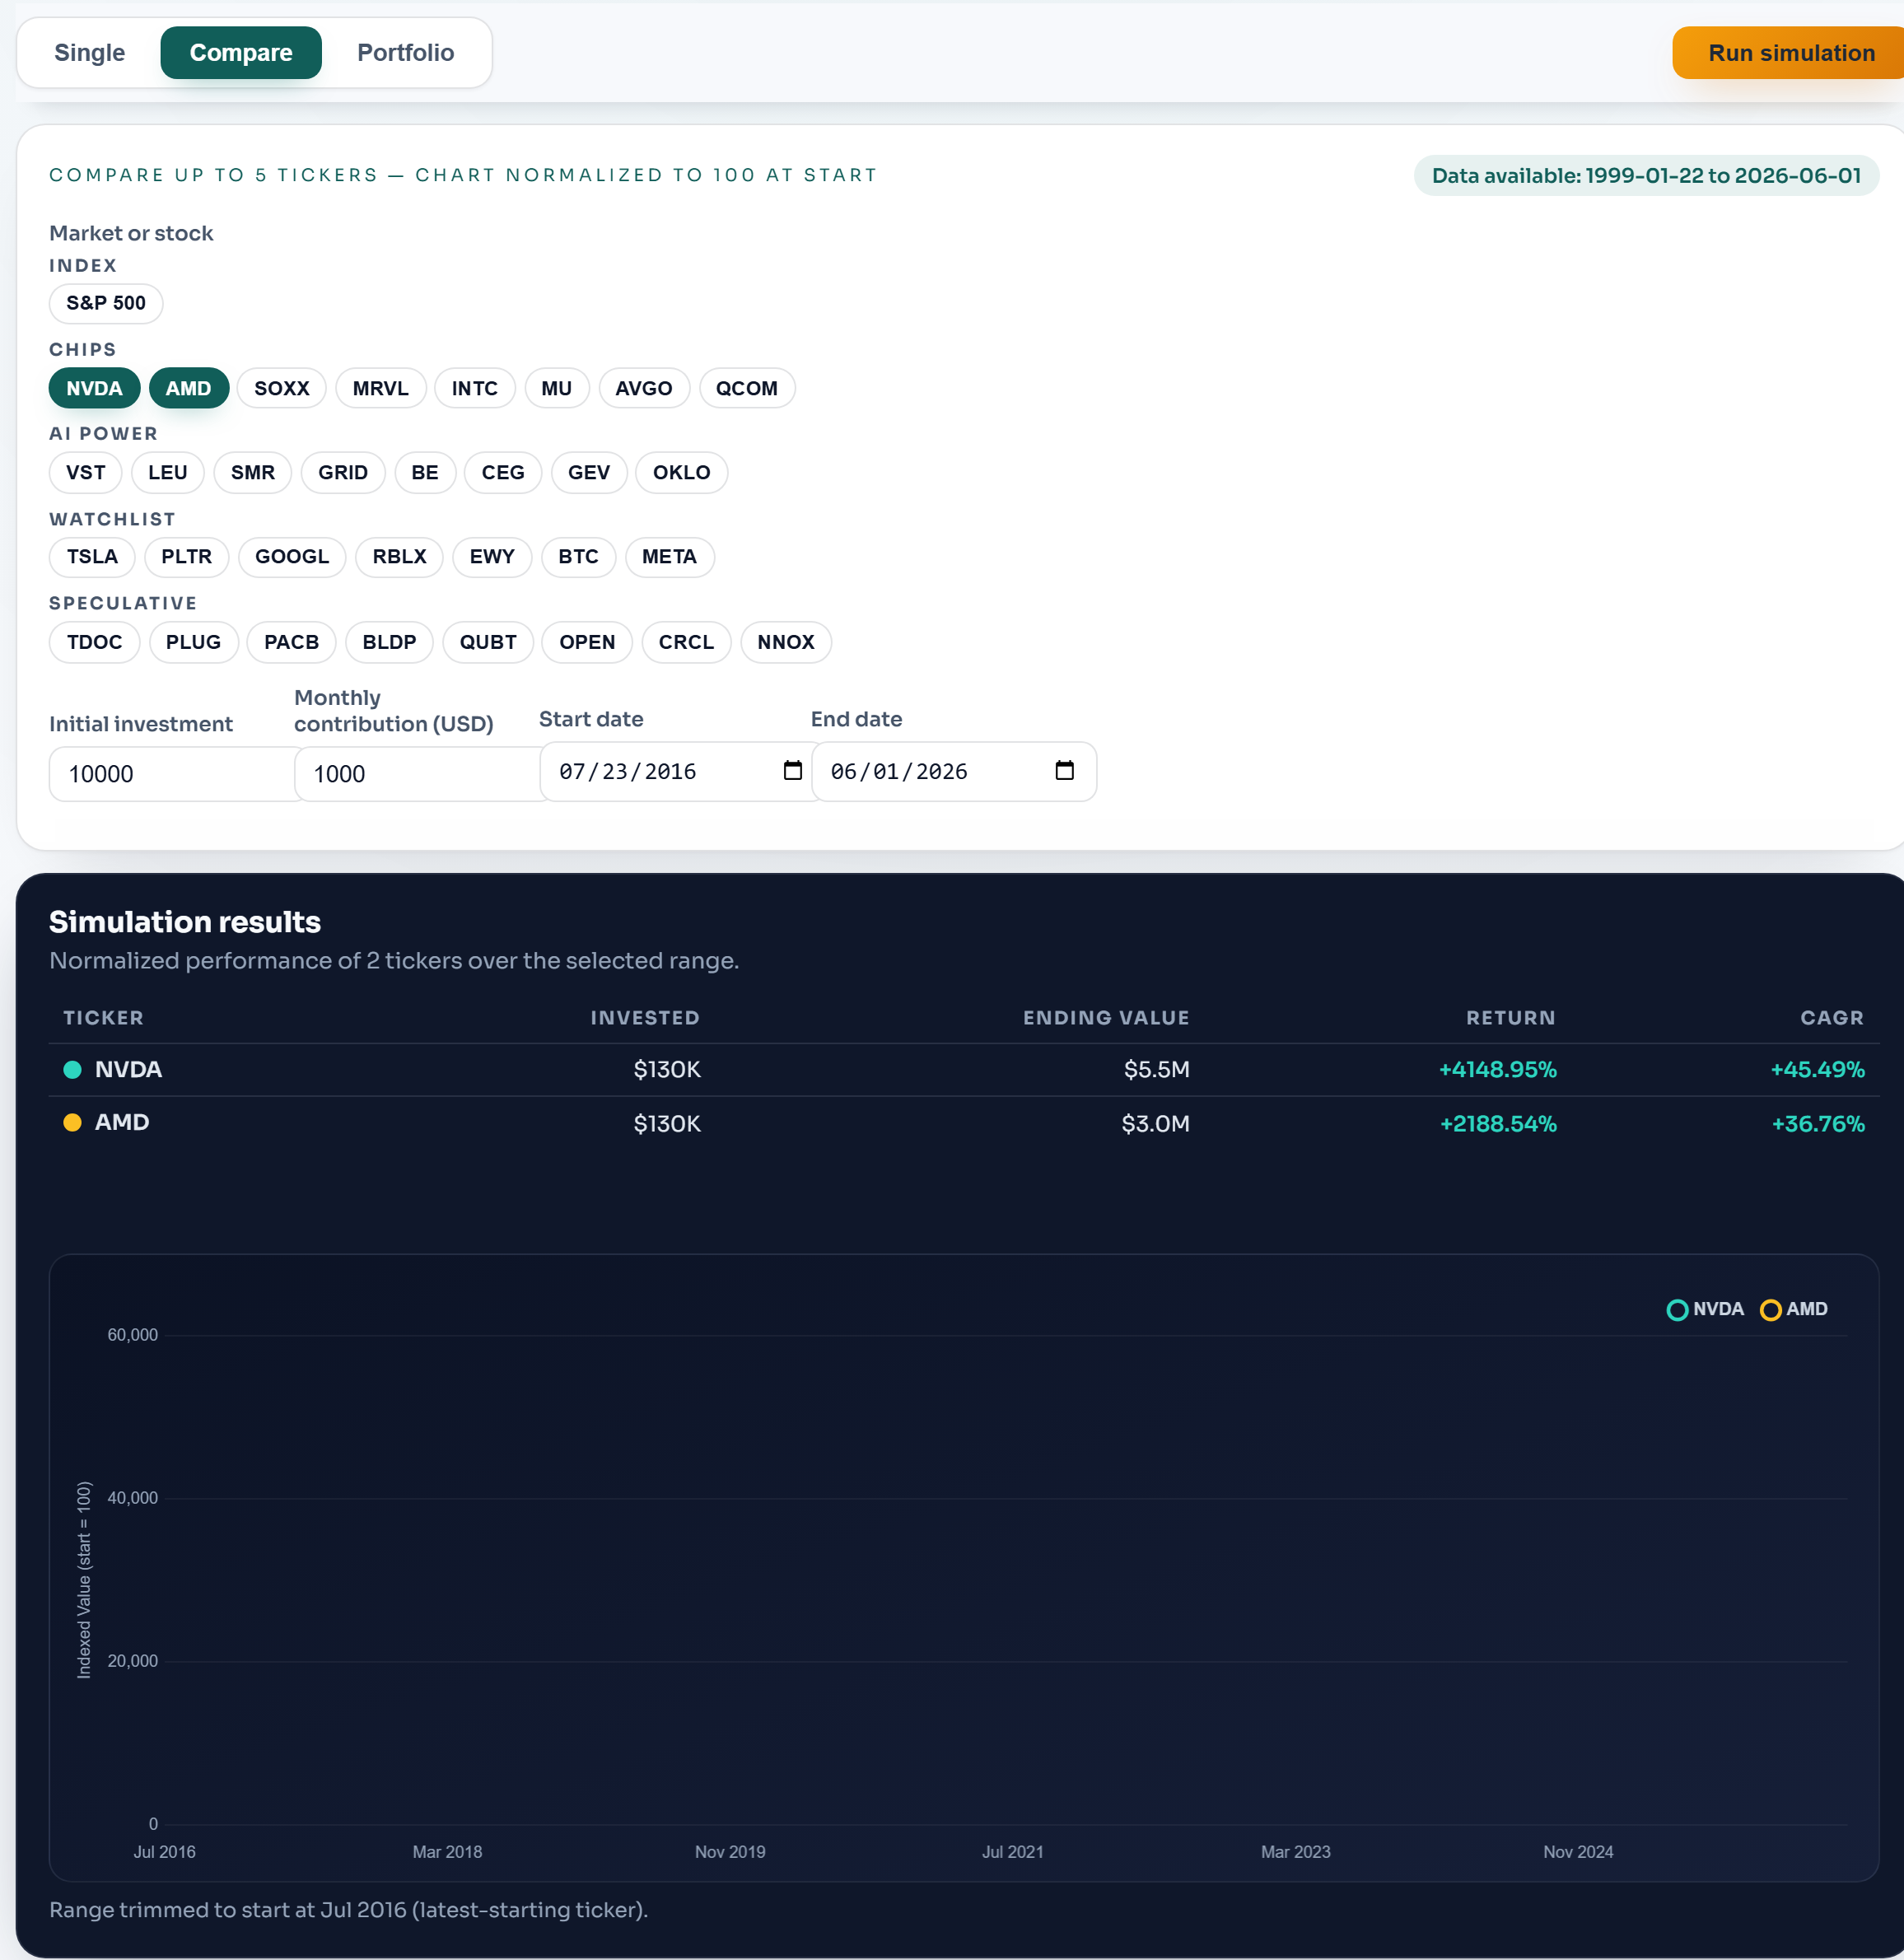Add GOOGL from the watchlist
This screenshot has width=1904, height=1960.
(x=292, y=557)
